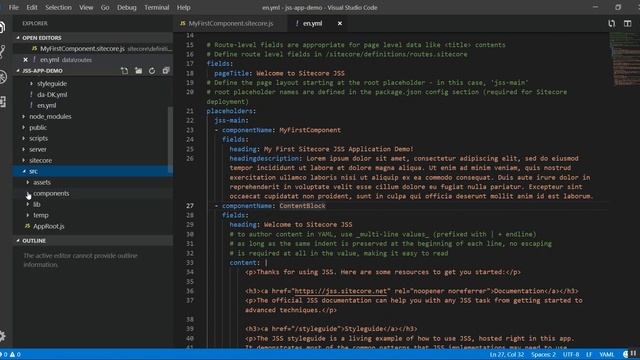The width and height of the screenshot is (640, 360).
Task: Click the errors and warnings status indicator
Action: pyautogui.click(x=11, y=354)
